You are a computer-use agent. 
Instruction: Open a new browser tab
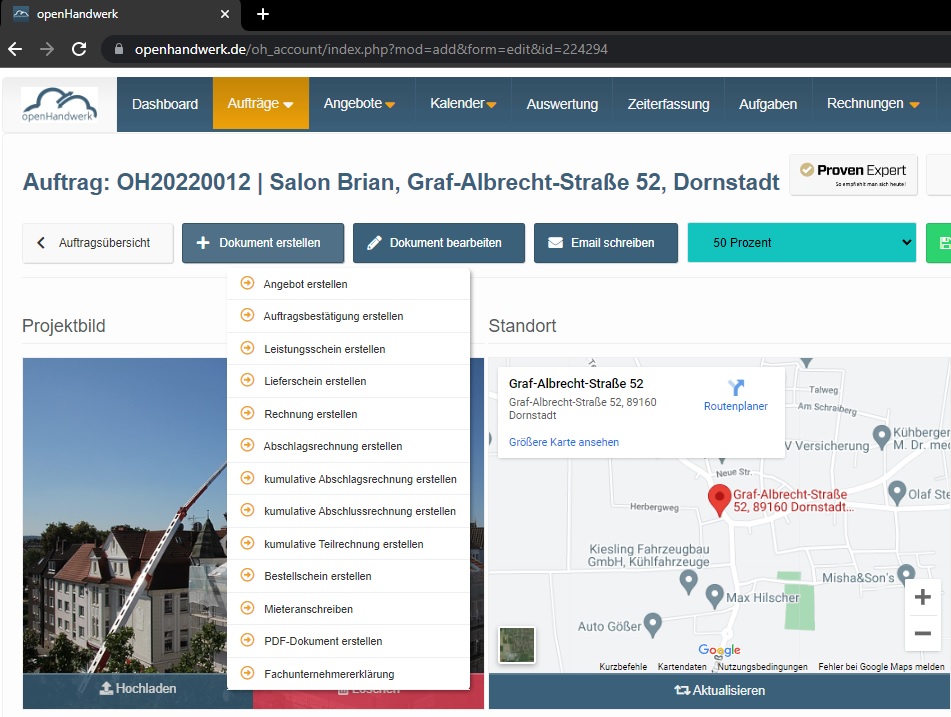pos(263,14)
